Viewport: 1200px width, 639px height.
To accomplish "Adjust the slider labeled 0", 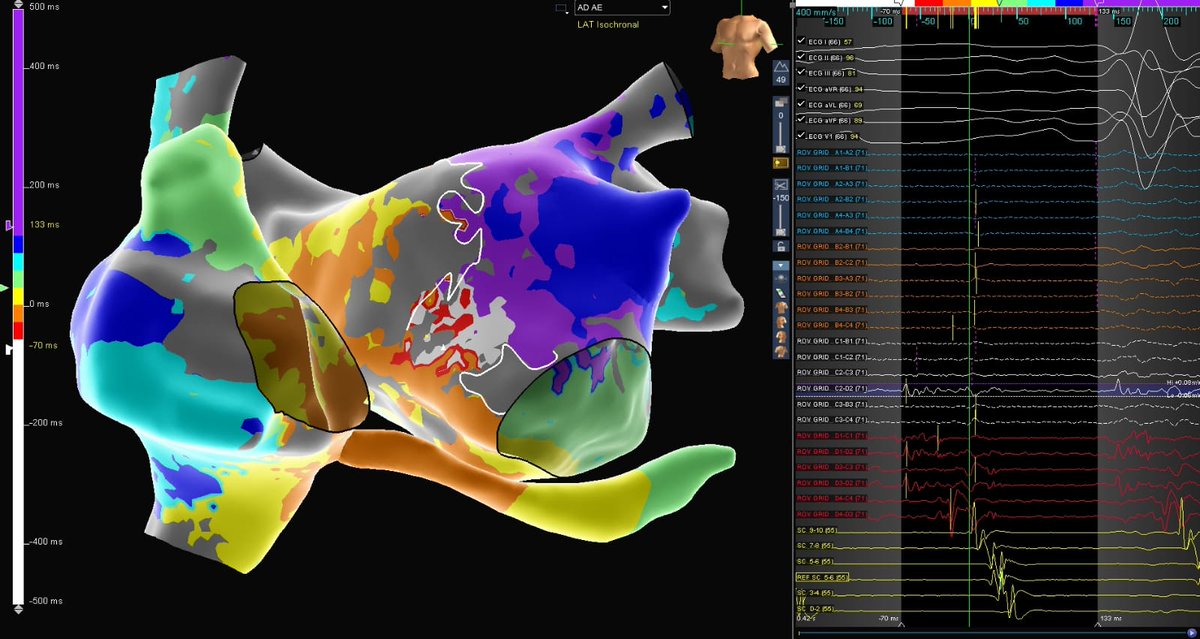I will [780, 138].
